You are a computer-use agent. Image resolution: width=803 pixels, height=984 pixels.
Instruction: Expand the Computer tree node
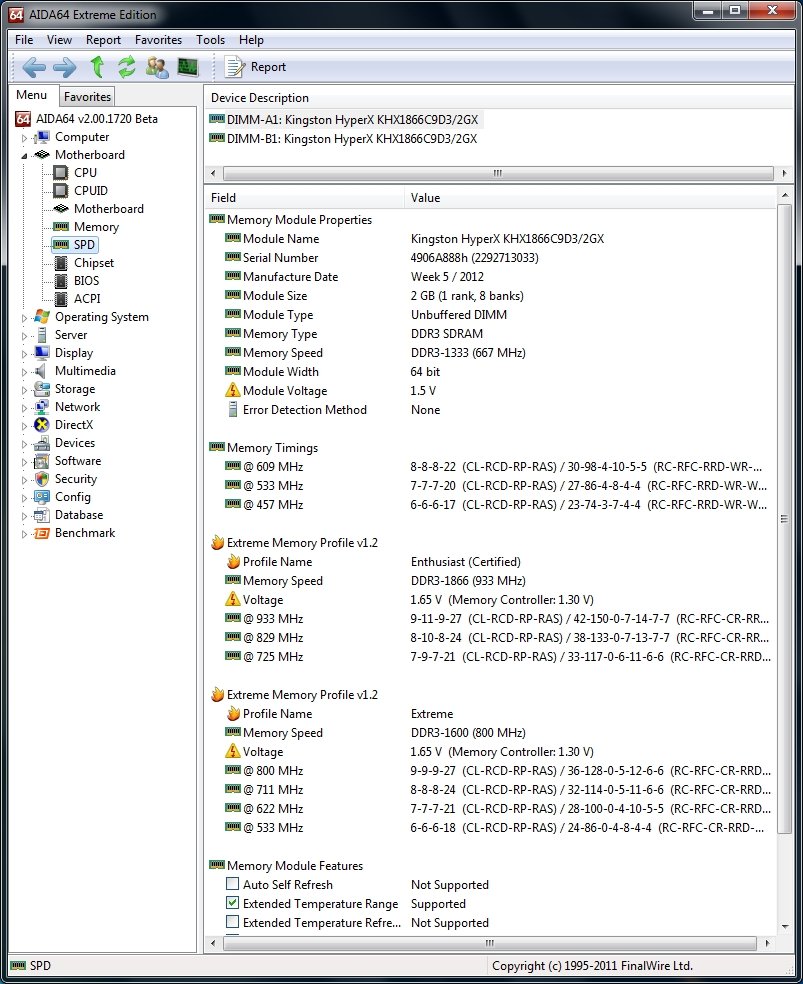24,137
